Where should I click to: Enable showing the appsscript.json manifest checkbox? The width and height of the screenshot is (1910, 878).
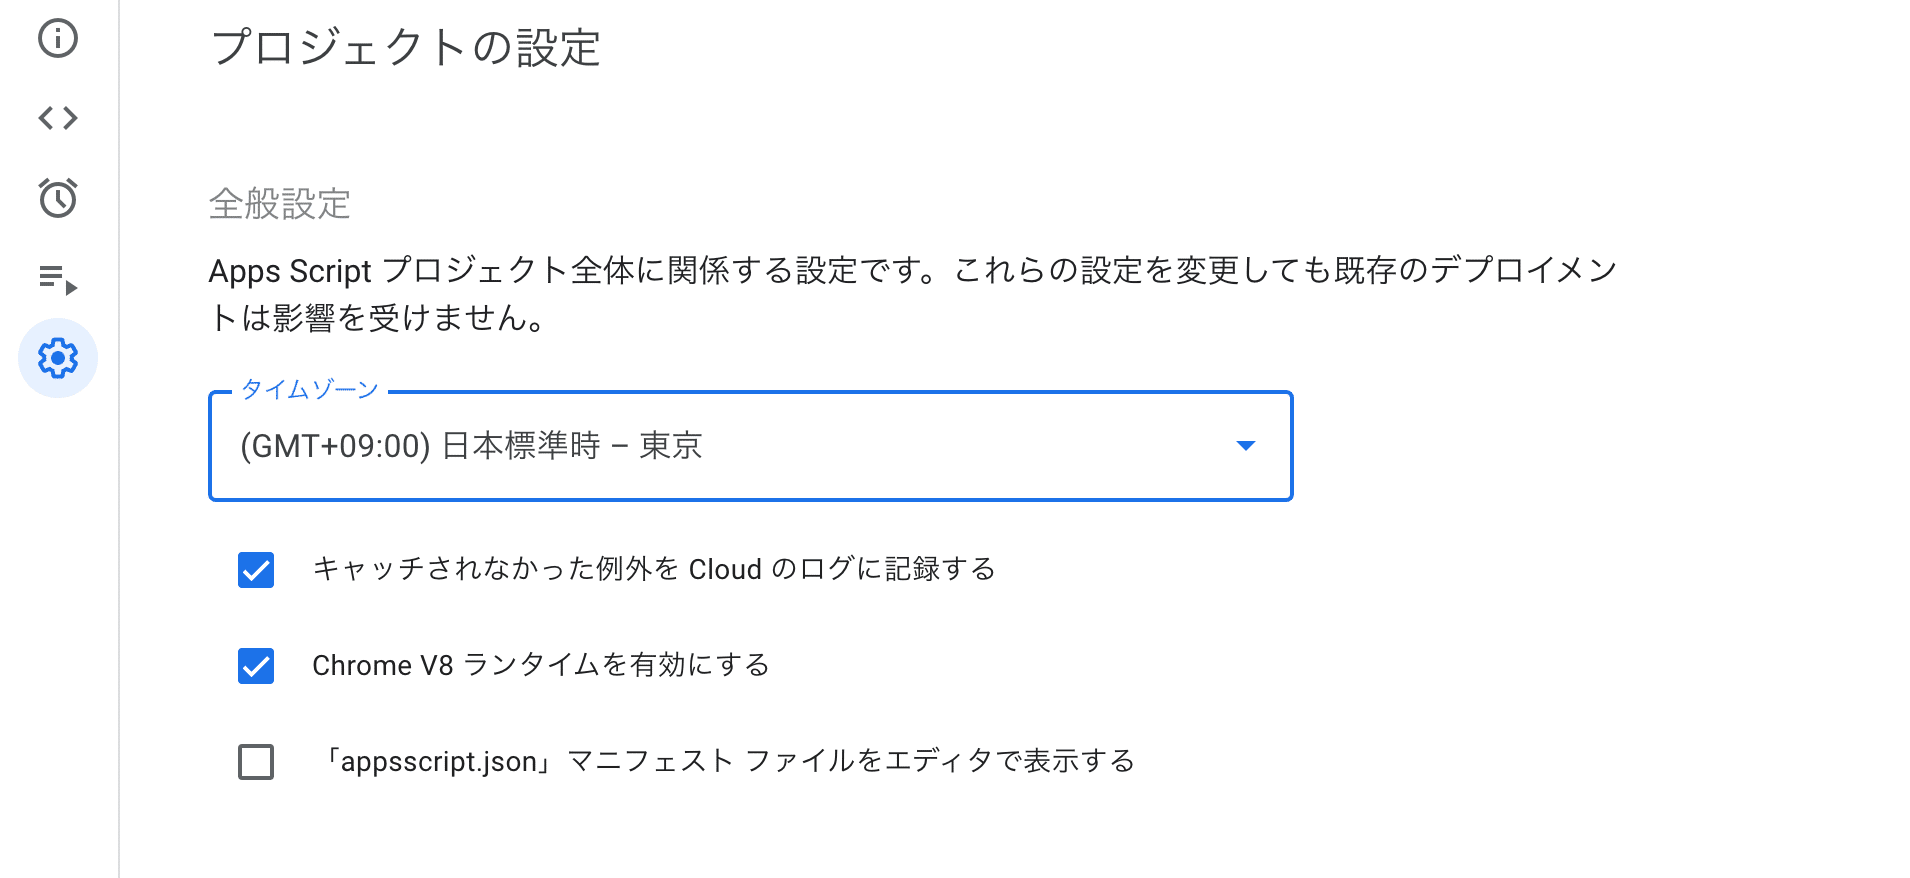(256, 762)
